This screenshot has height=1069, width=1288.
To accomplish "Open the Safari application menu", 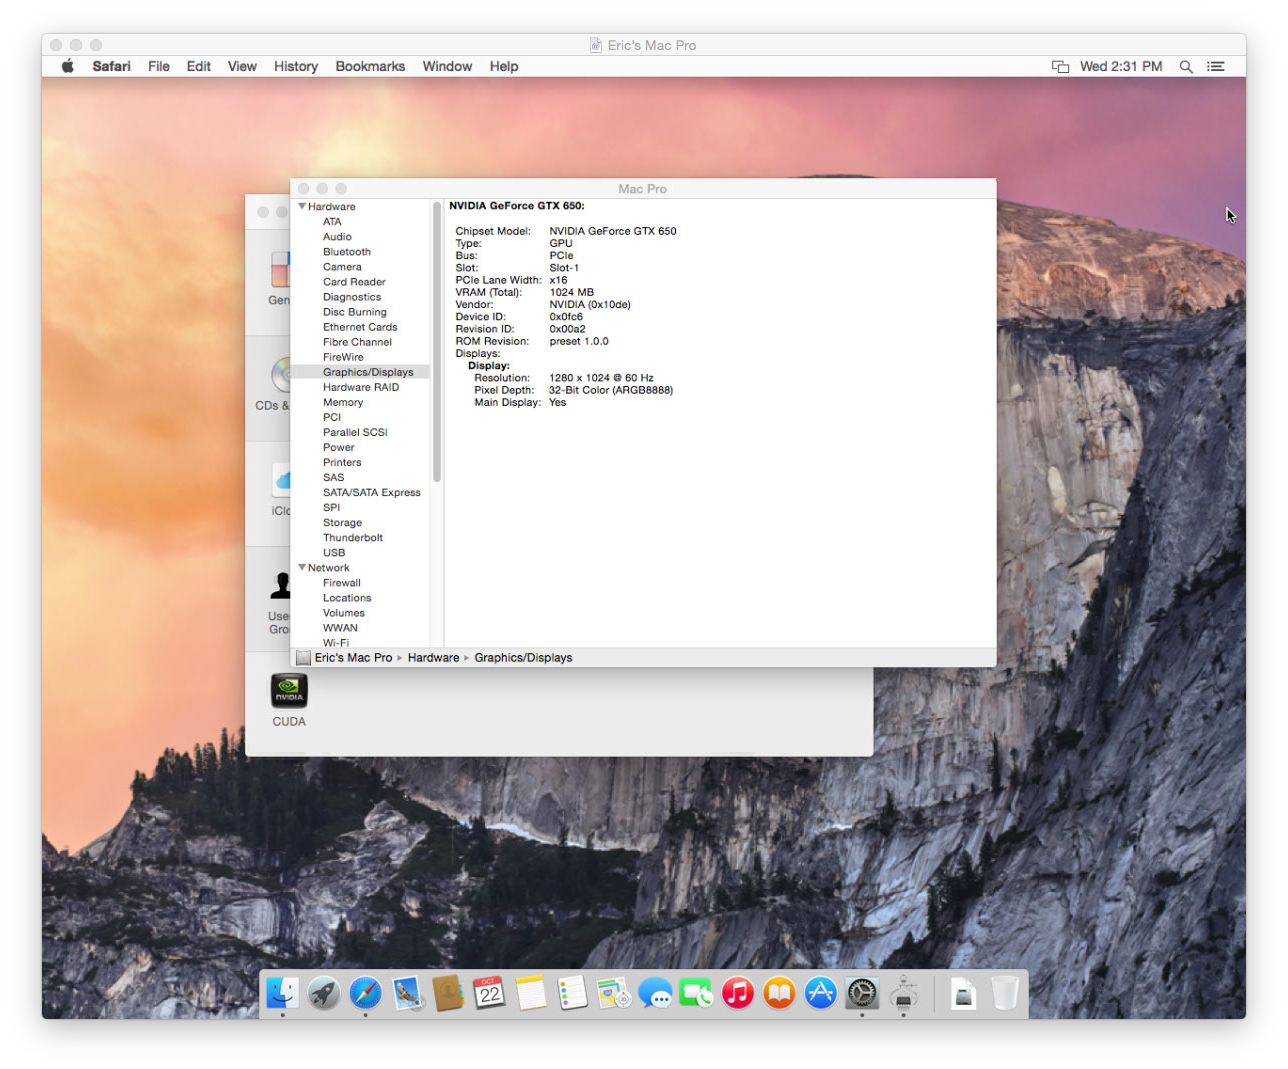I will click(111, 66).
